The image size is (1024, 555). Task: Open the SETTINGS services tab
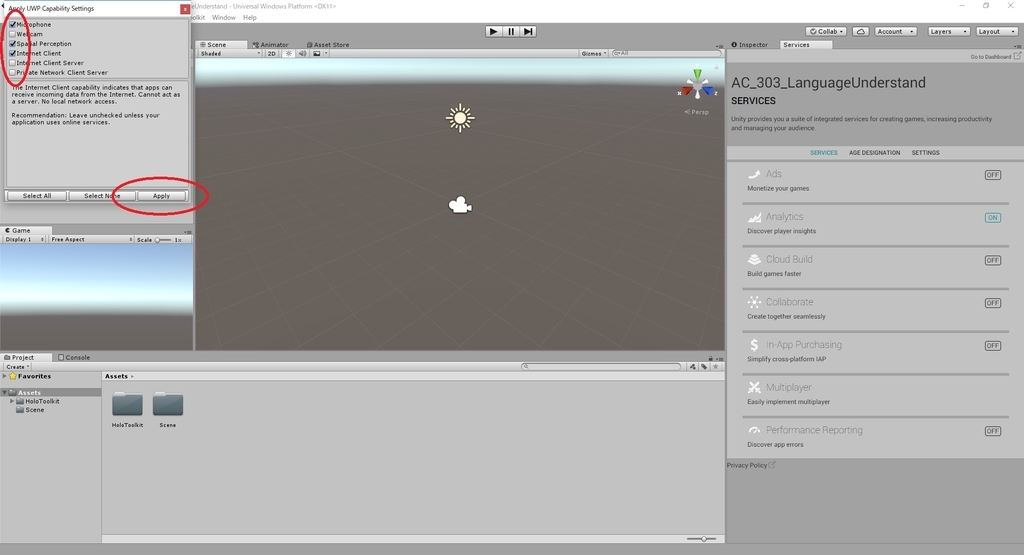[925, 153]
